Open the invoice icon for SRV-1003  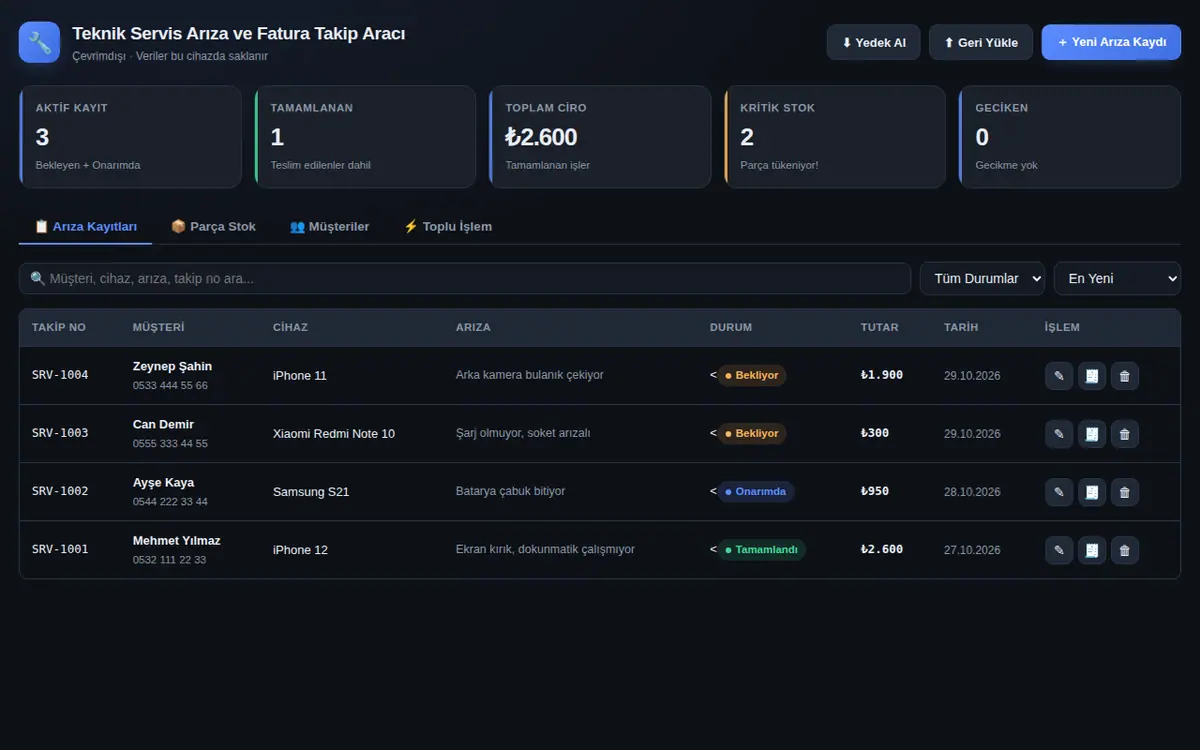[1092, 434]
